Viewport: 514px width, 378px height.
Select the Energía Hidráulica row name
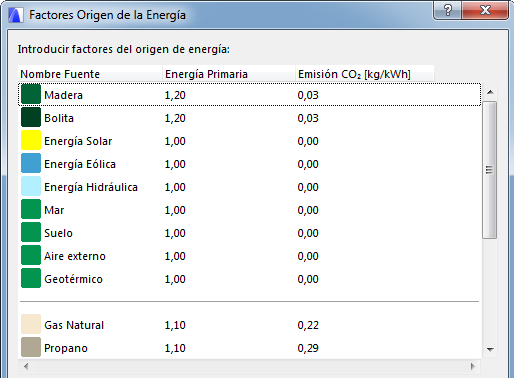coord(91,187)
